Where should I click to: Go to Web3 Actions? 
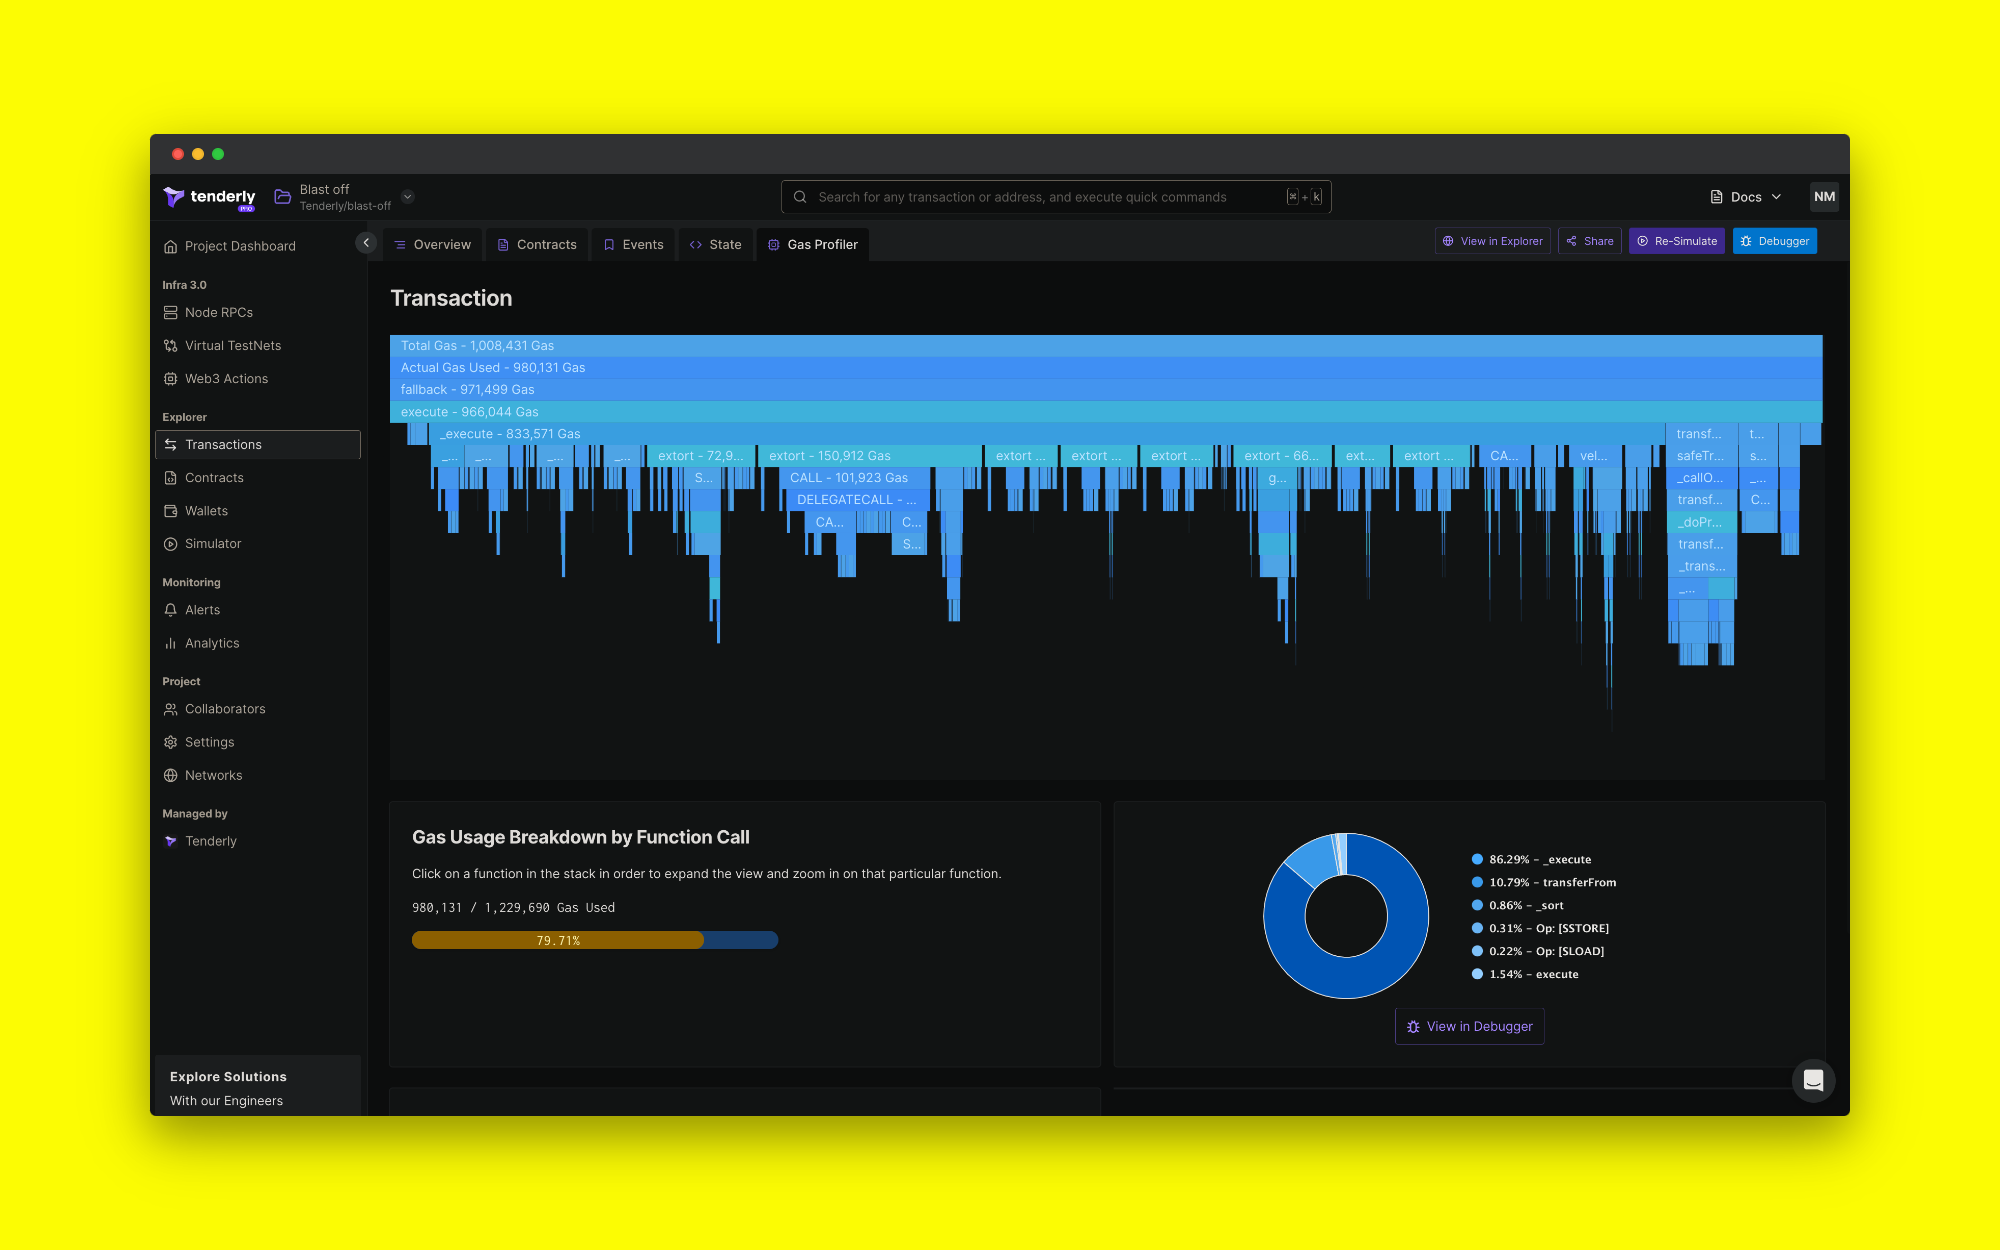click(226, 378)
